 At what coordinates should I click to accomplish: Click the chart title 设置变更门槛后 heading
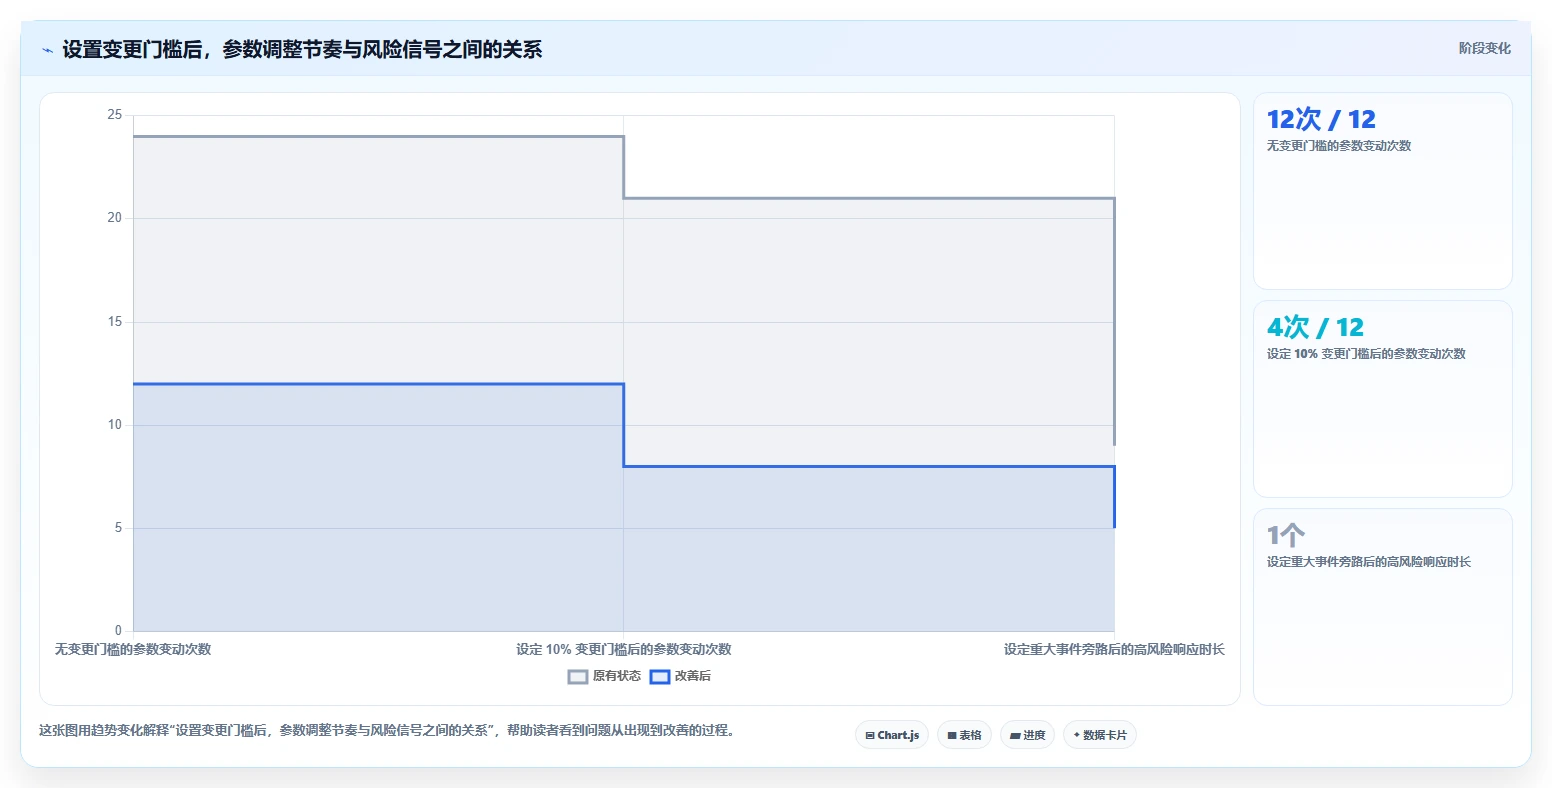(x=302, y=50)
